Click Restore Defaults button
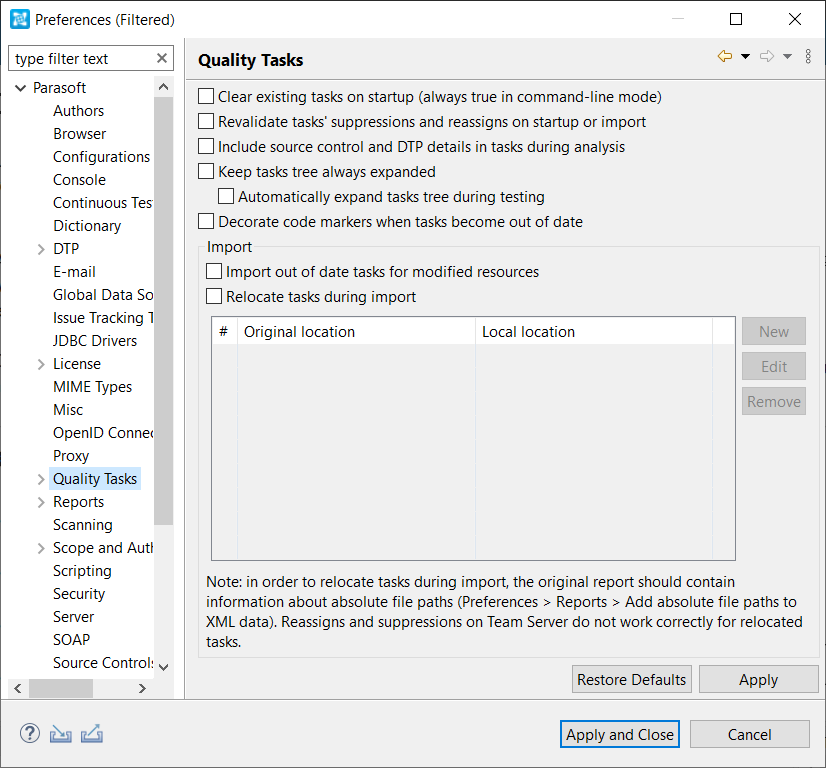Image resolution: width=826 pixels, height=768 pixels. click(x=632, y=680)
